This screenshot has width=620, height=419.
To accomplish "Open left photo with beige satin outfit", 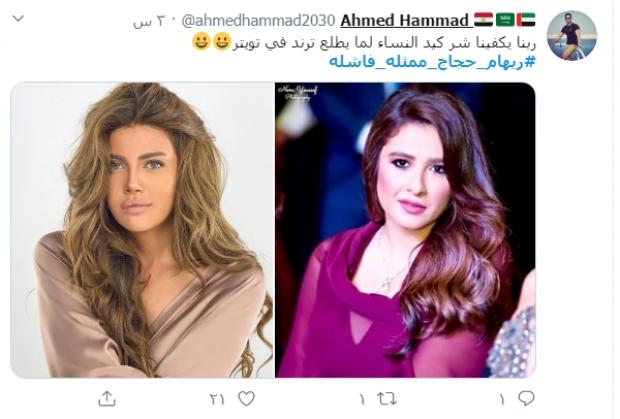I will click(142, 230).
